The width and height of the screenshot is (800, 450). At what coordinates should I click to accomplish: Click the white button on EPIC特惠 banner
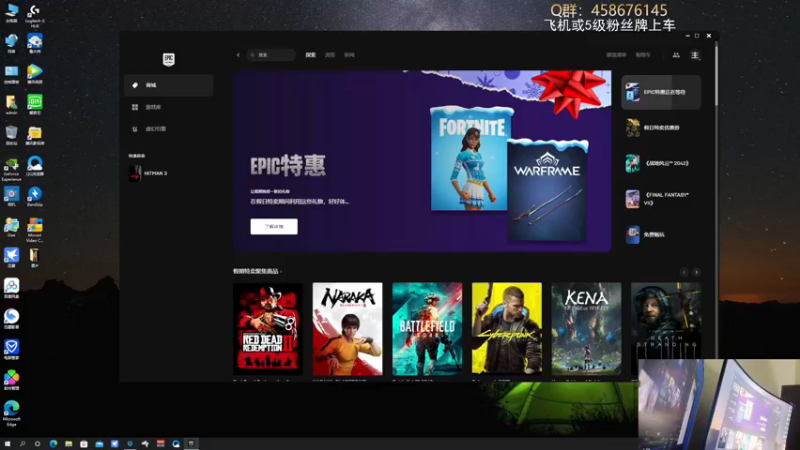[x=274, y=227]
